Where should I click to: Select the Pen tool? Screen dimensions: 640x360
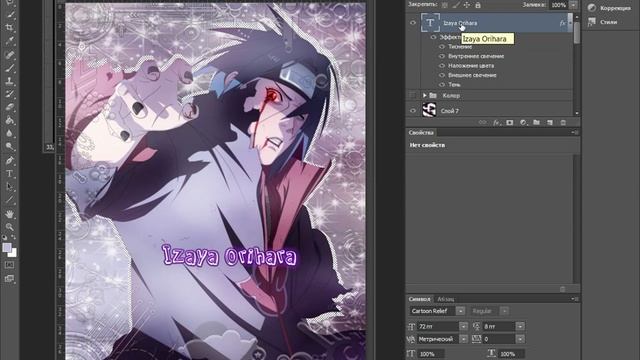[x=9, y=160]
